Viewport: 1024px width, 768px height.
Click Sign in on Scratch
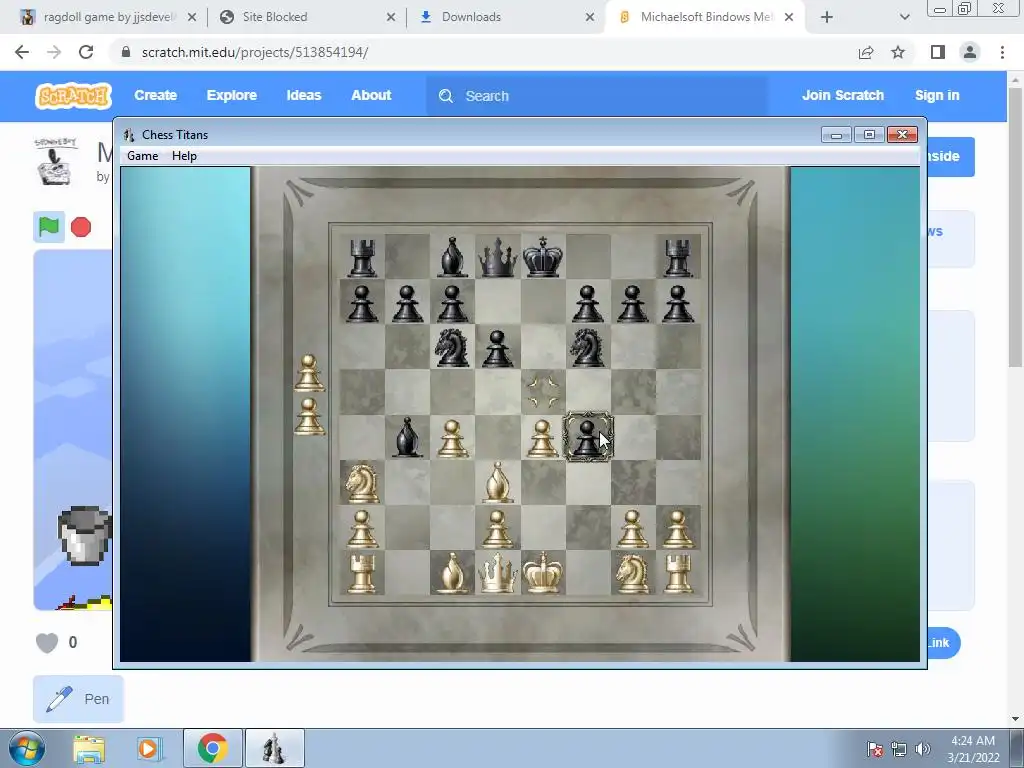coord(937,95)
